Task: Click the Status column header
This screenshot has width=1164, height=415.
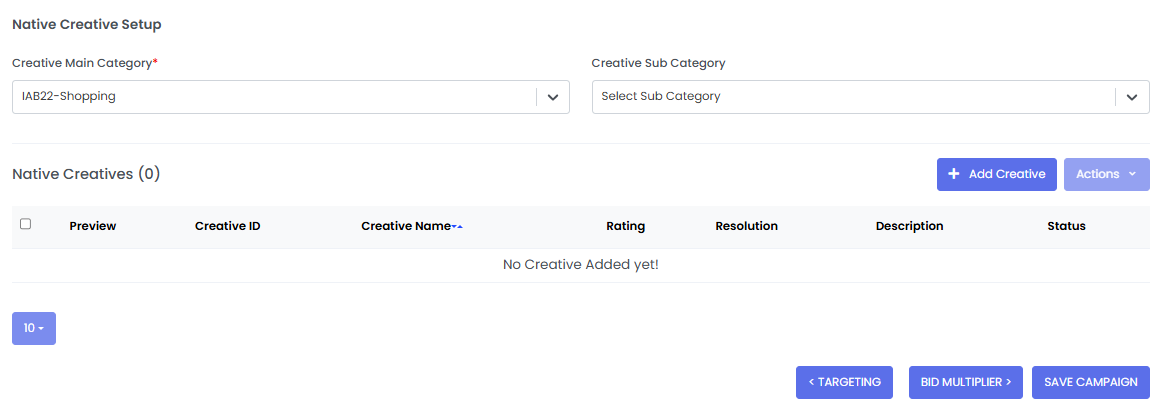Action: [1066, 226]
